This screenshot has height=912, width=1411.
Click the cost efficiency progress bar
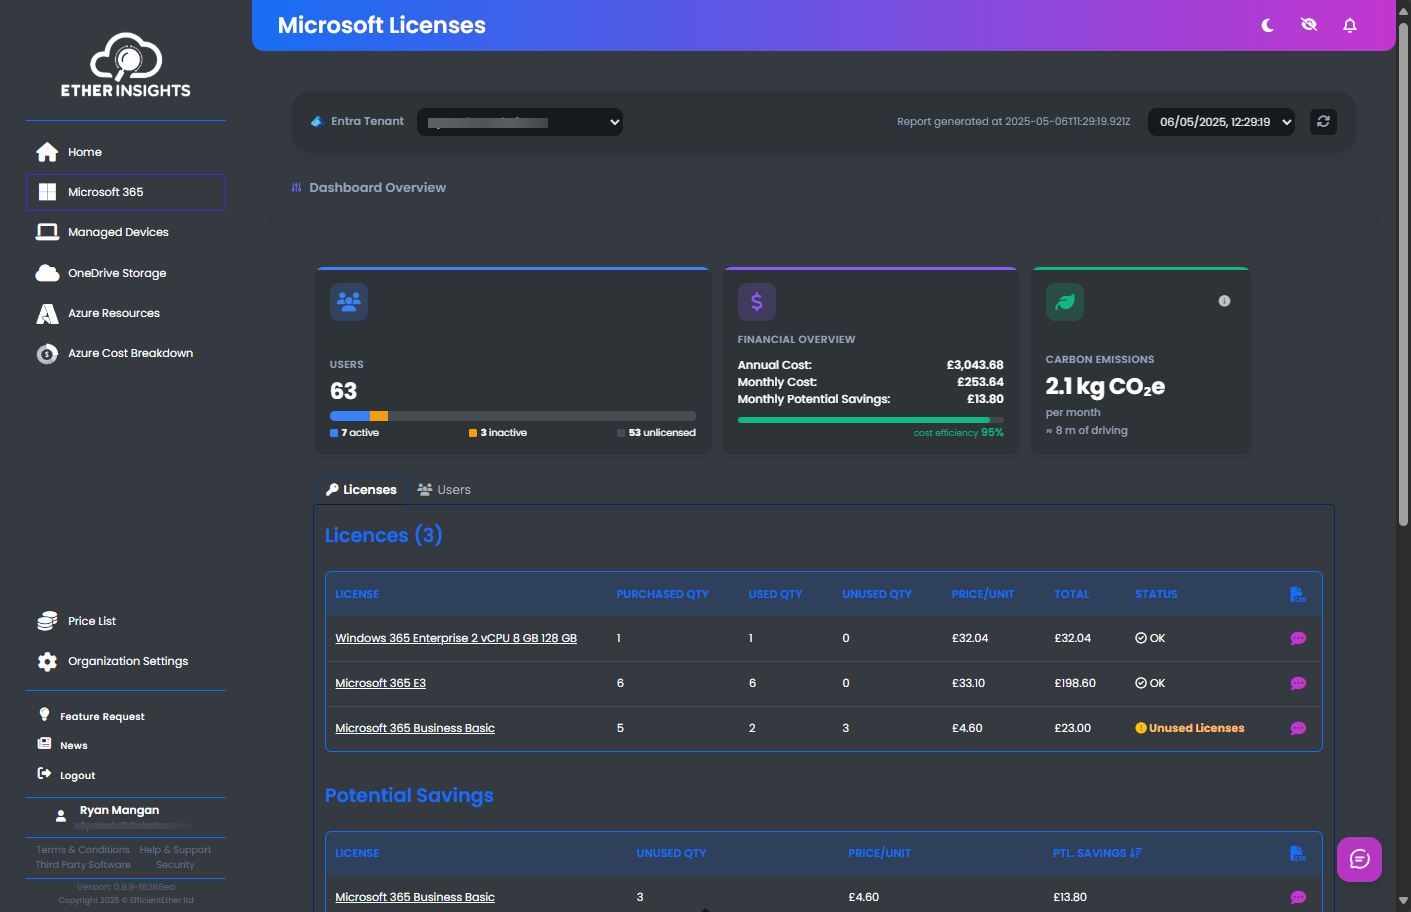871,420
